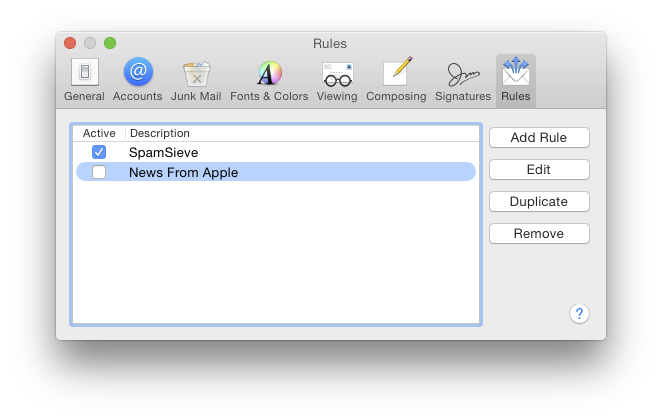Click the Duplicate button

pos(539,202)
